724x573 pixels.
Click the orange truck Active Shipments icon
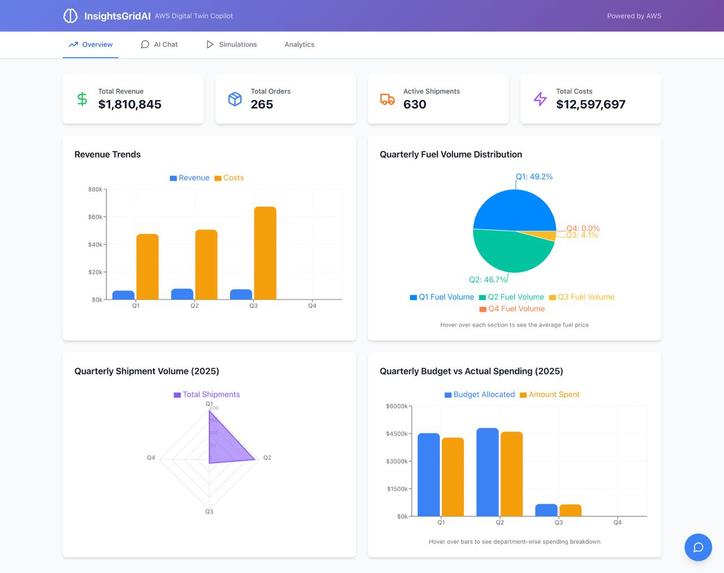387,99
